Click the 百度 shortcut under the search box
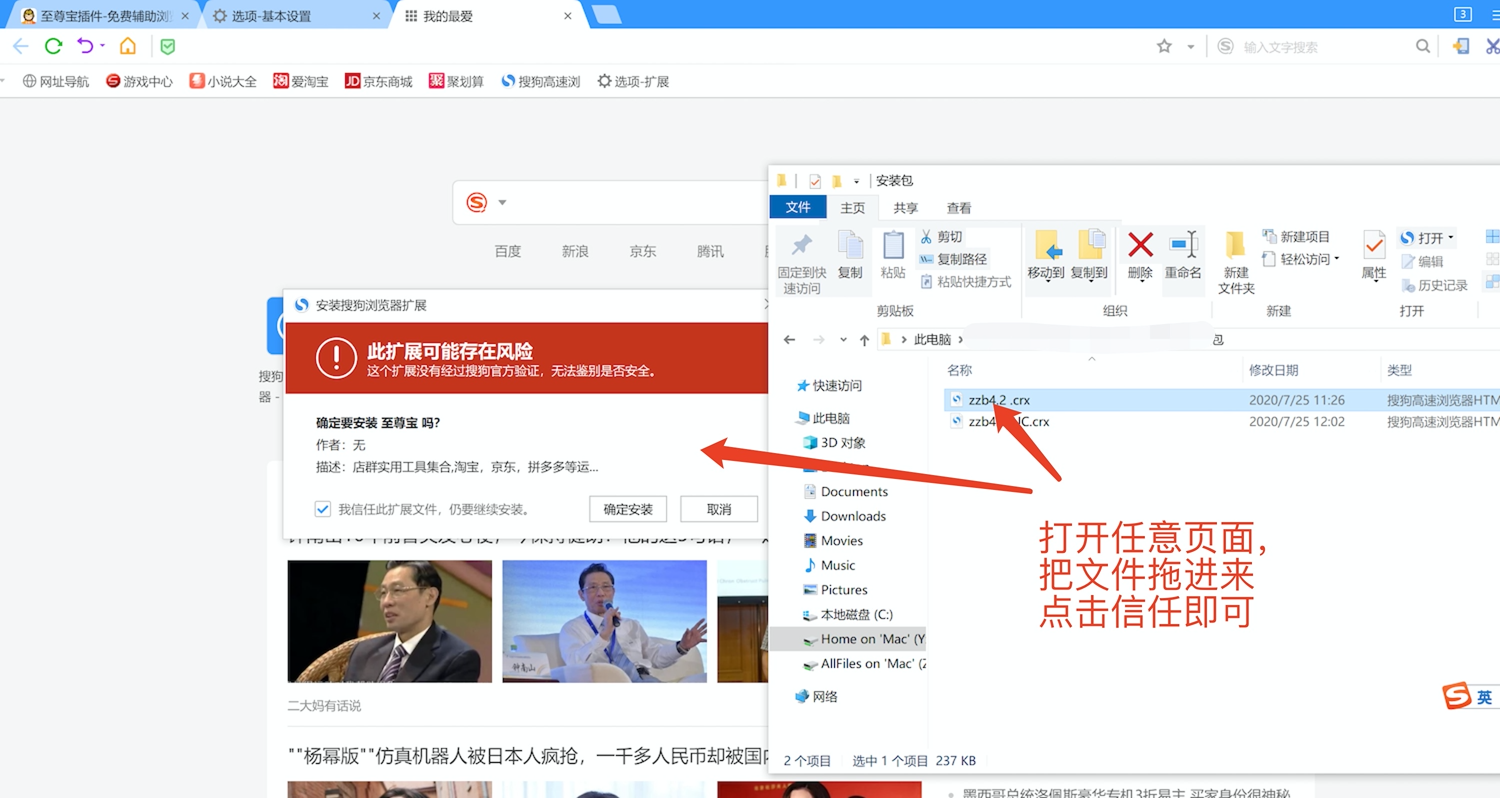This screenshot has height=798, width=1500. 508,251
